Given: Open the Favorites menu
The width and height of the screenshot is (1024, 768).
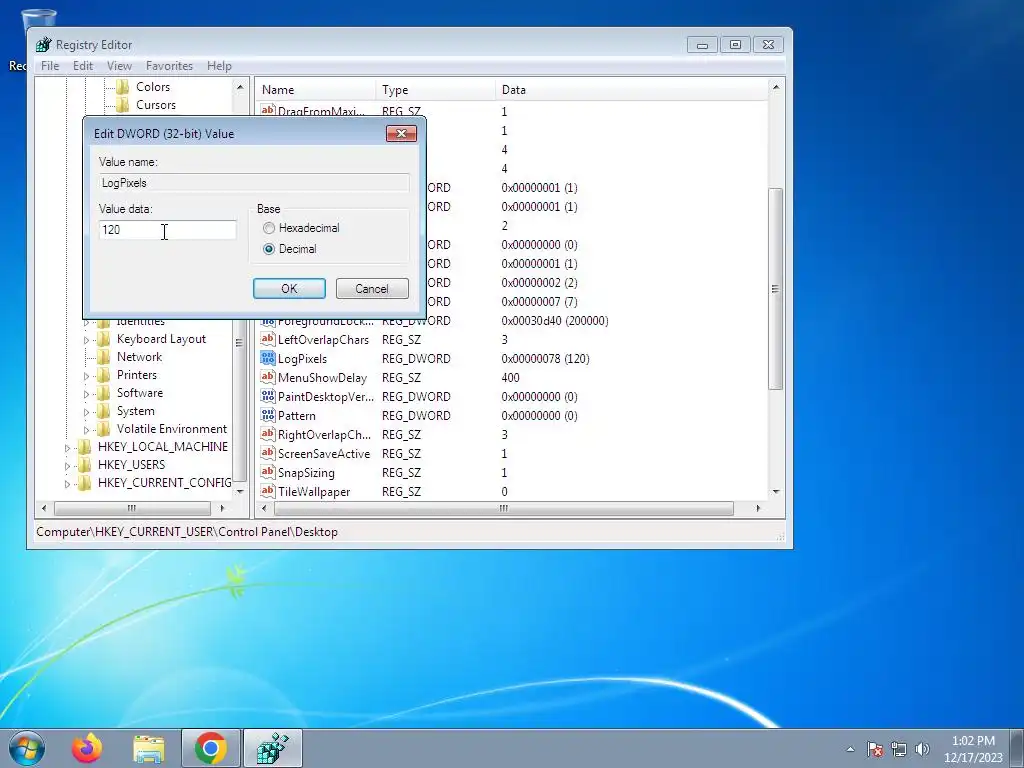Looking at the screenshot, I should 169,66.
